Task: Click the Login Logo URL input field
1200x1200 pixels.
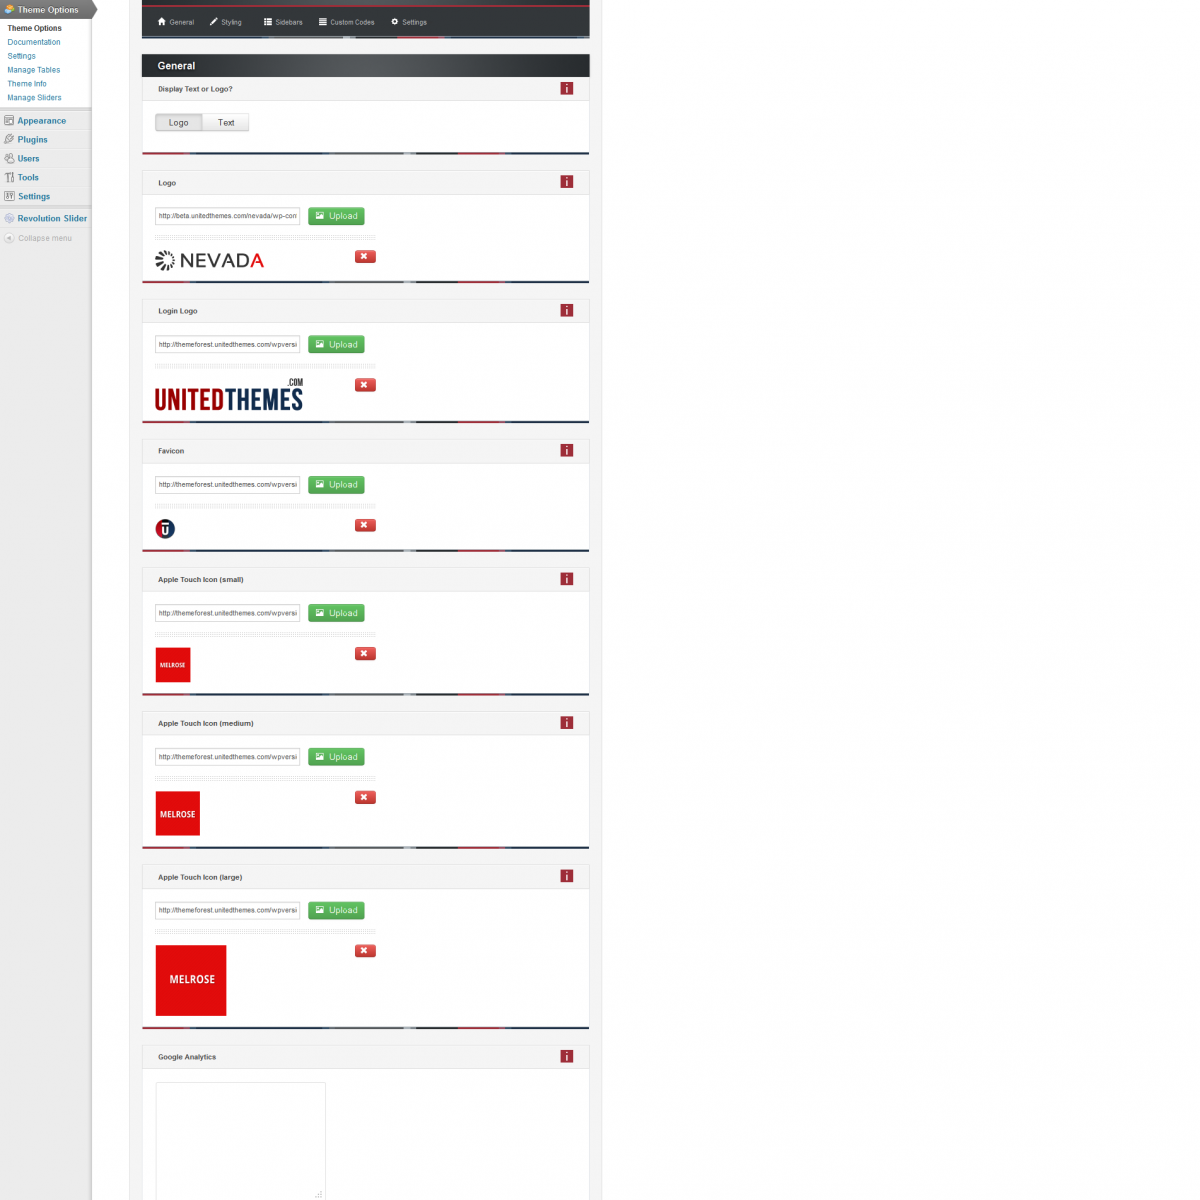Action: (x=227, y=345)
